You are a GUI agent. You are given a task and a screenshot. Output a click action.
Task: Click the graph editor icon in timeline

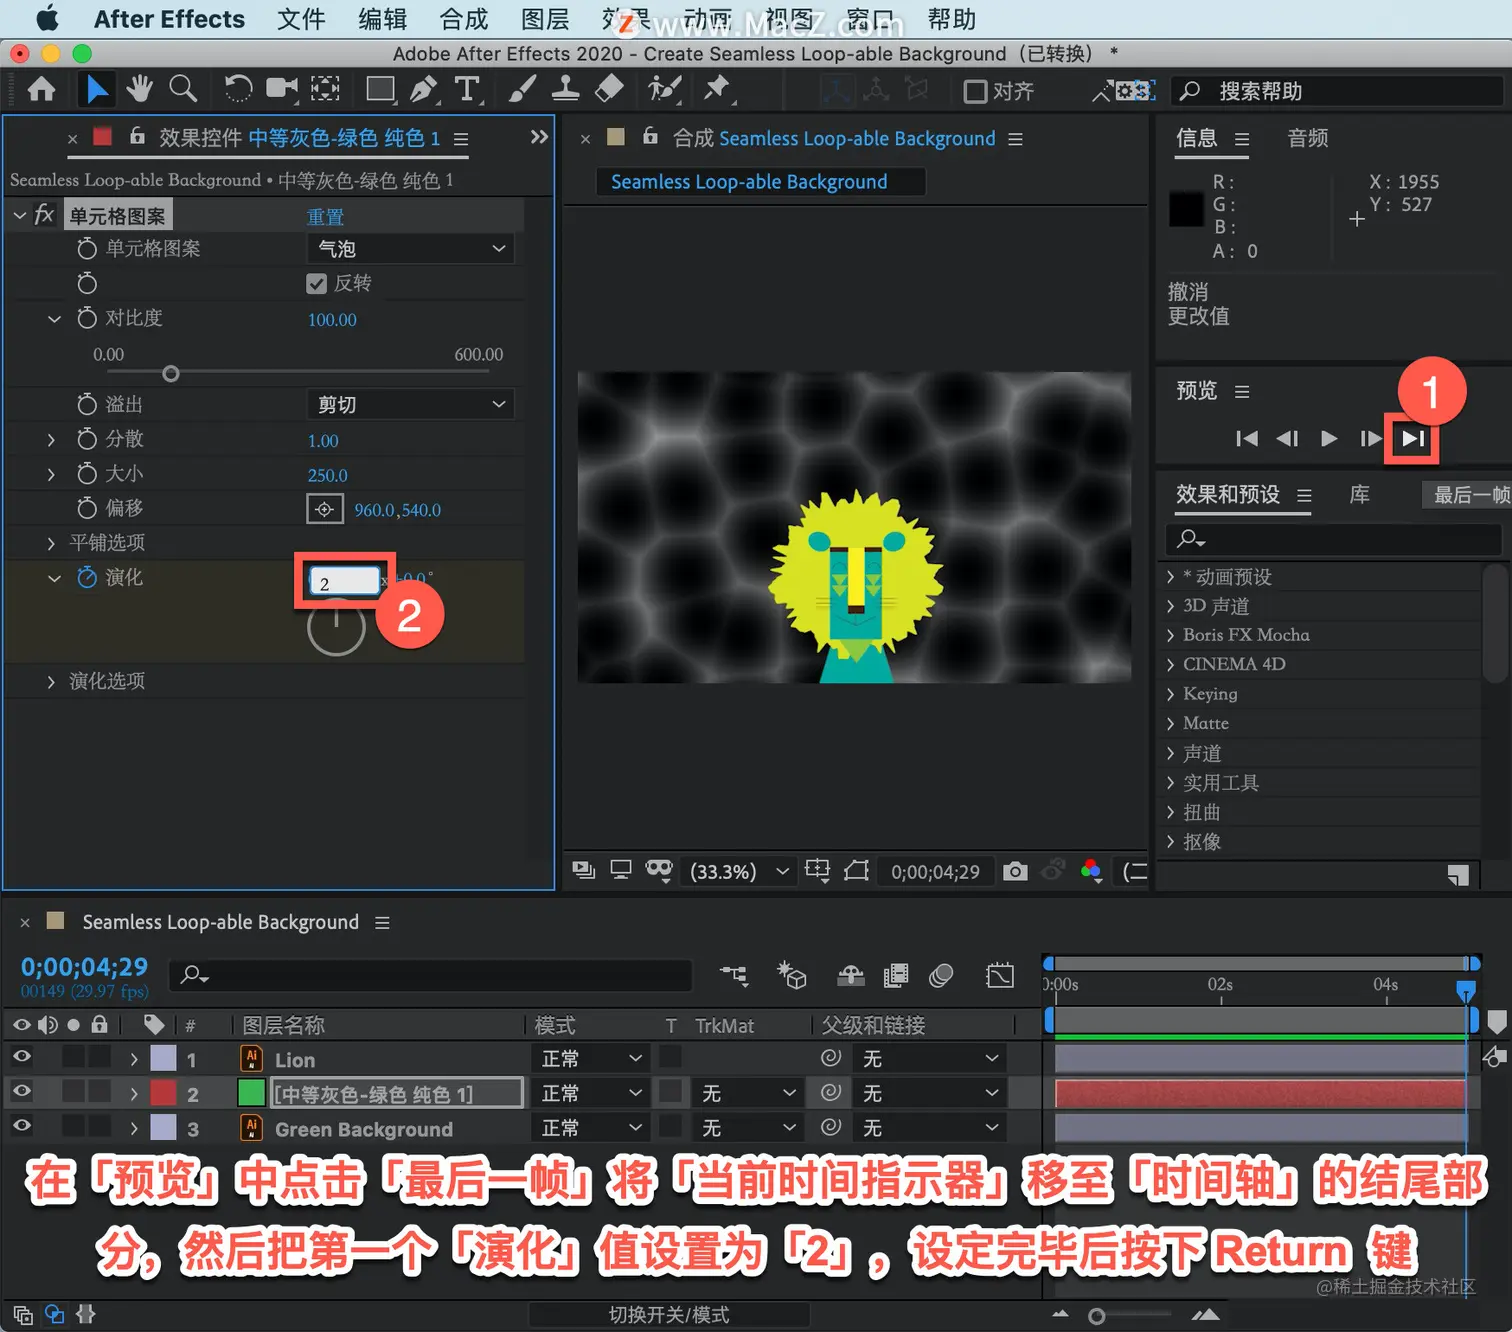coord(1000,975)
